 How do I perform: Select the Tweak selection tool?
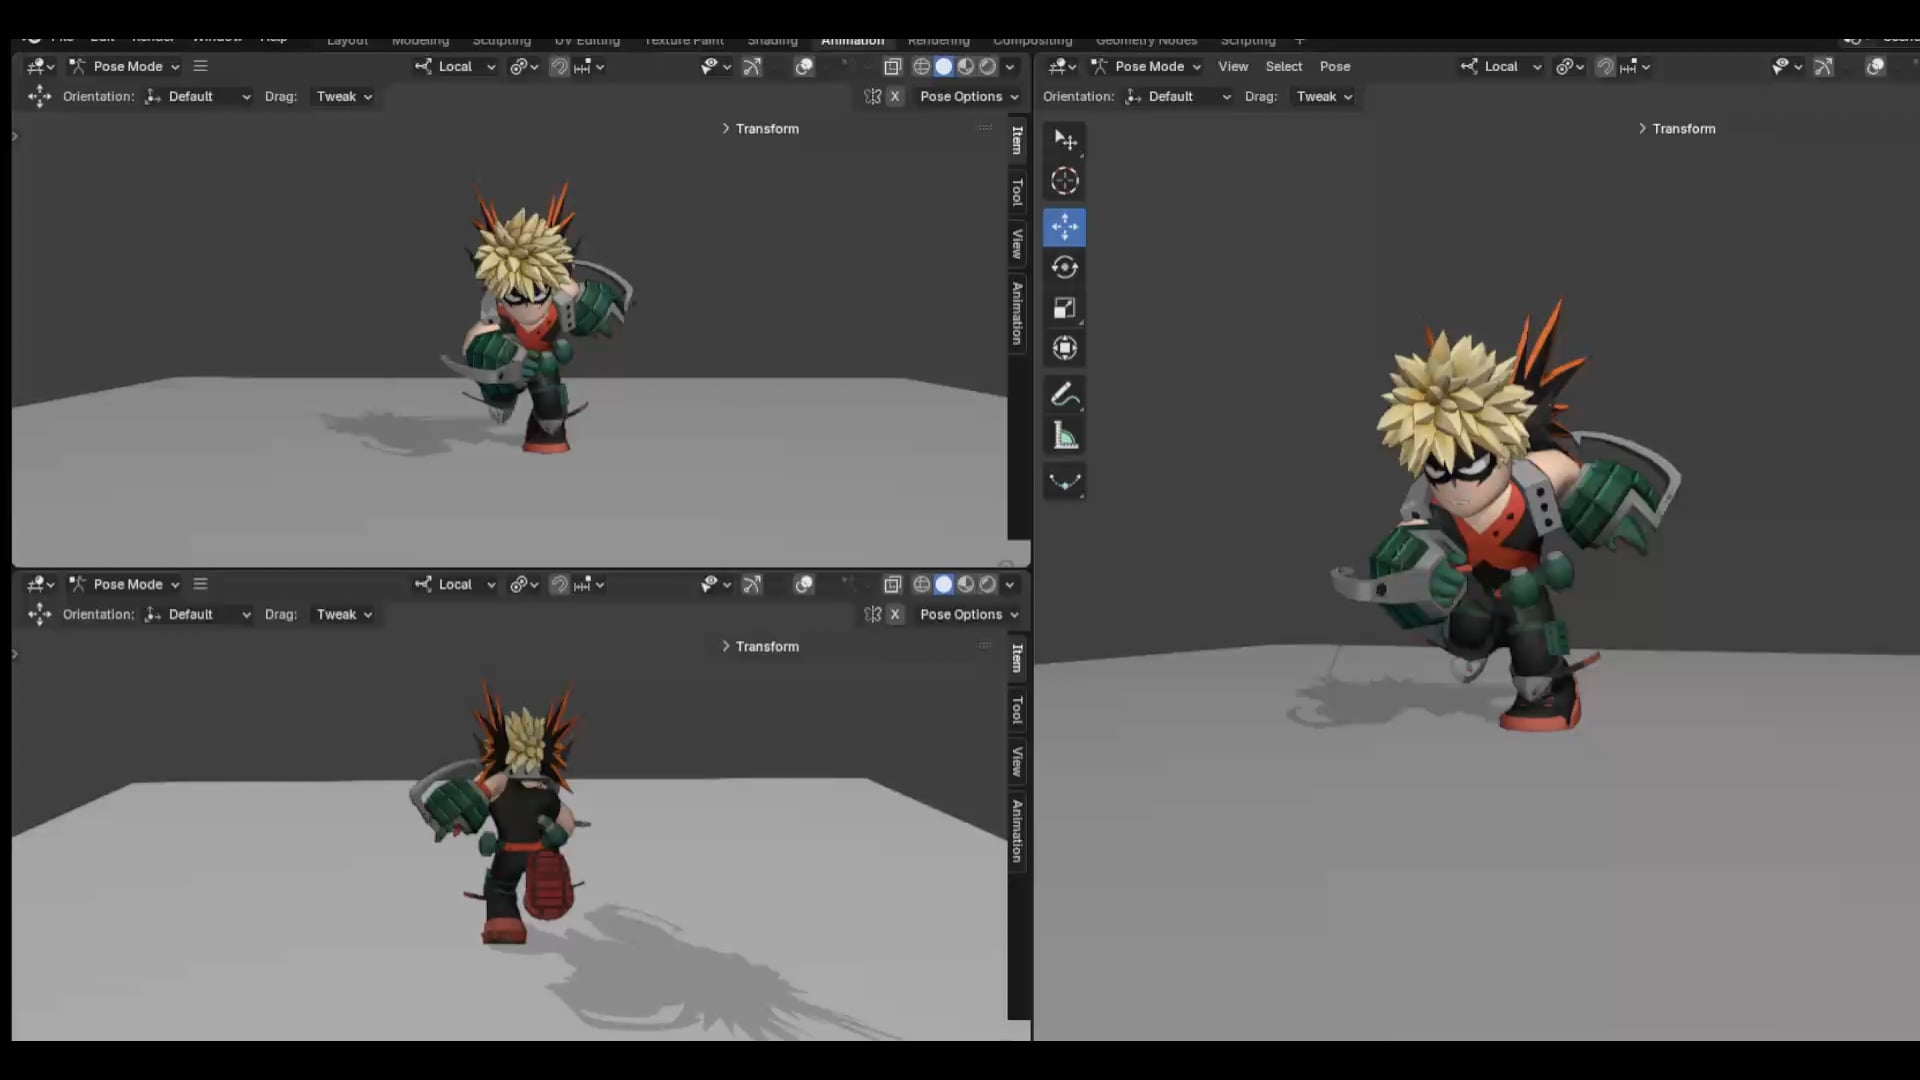tap(1064, 141)
